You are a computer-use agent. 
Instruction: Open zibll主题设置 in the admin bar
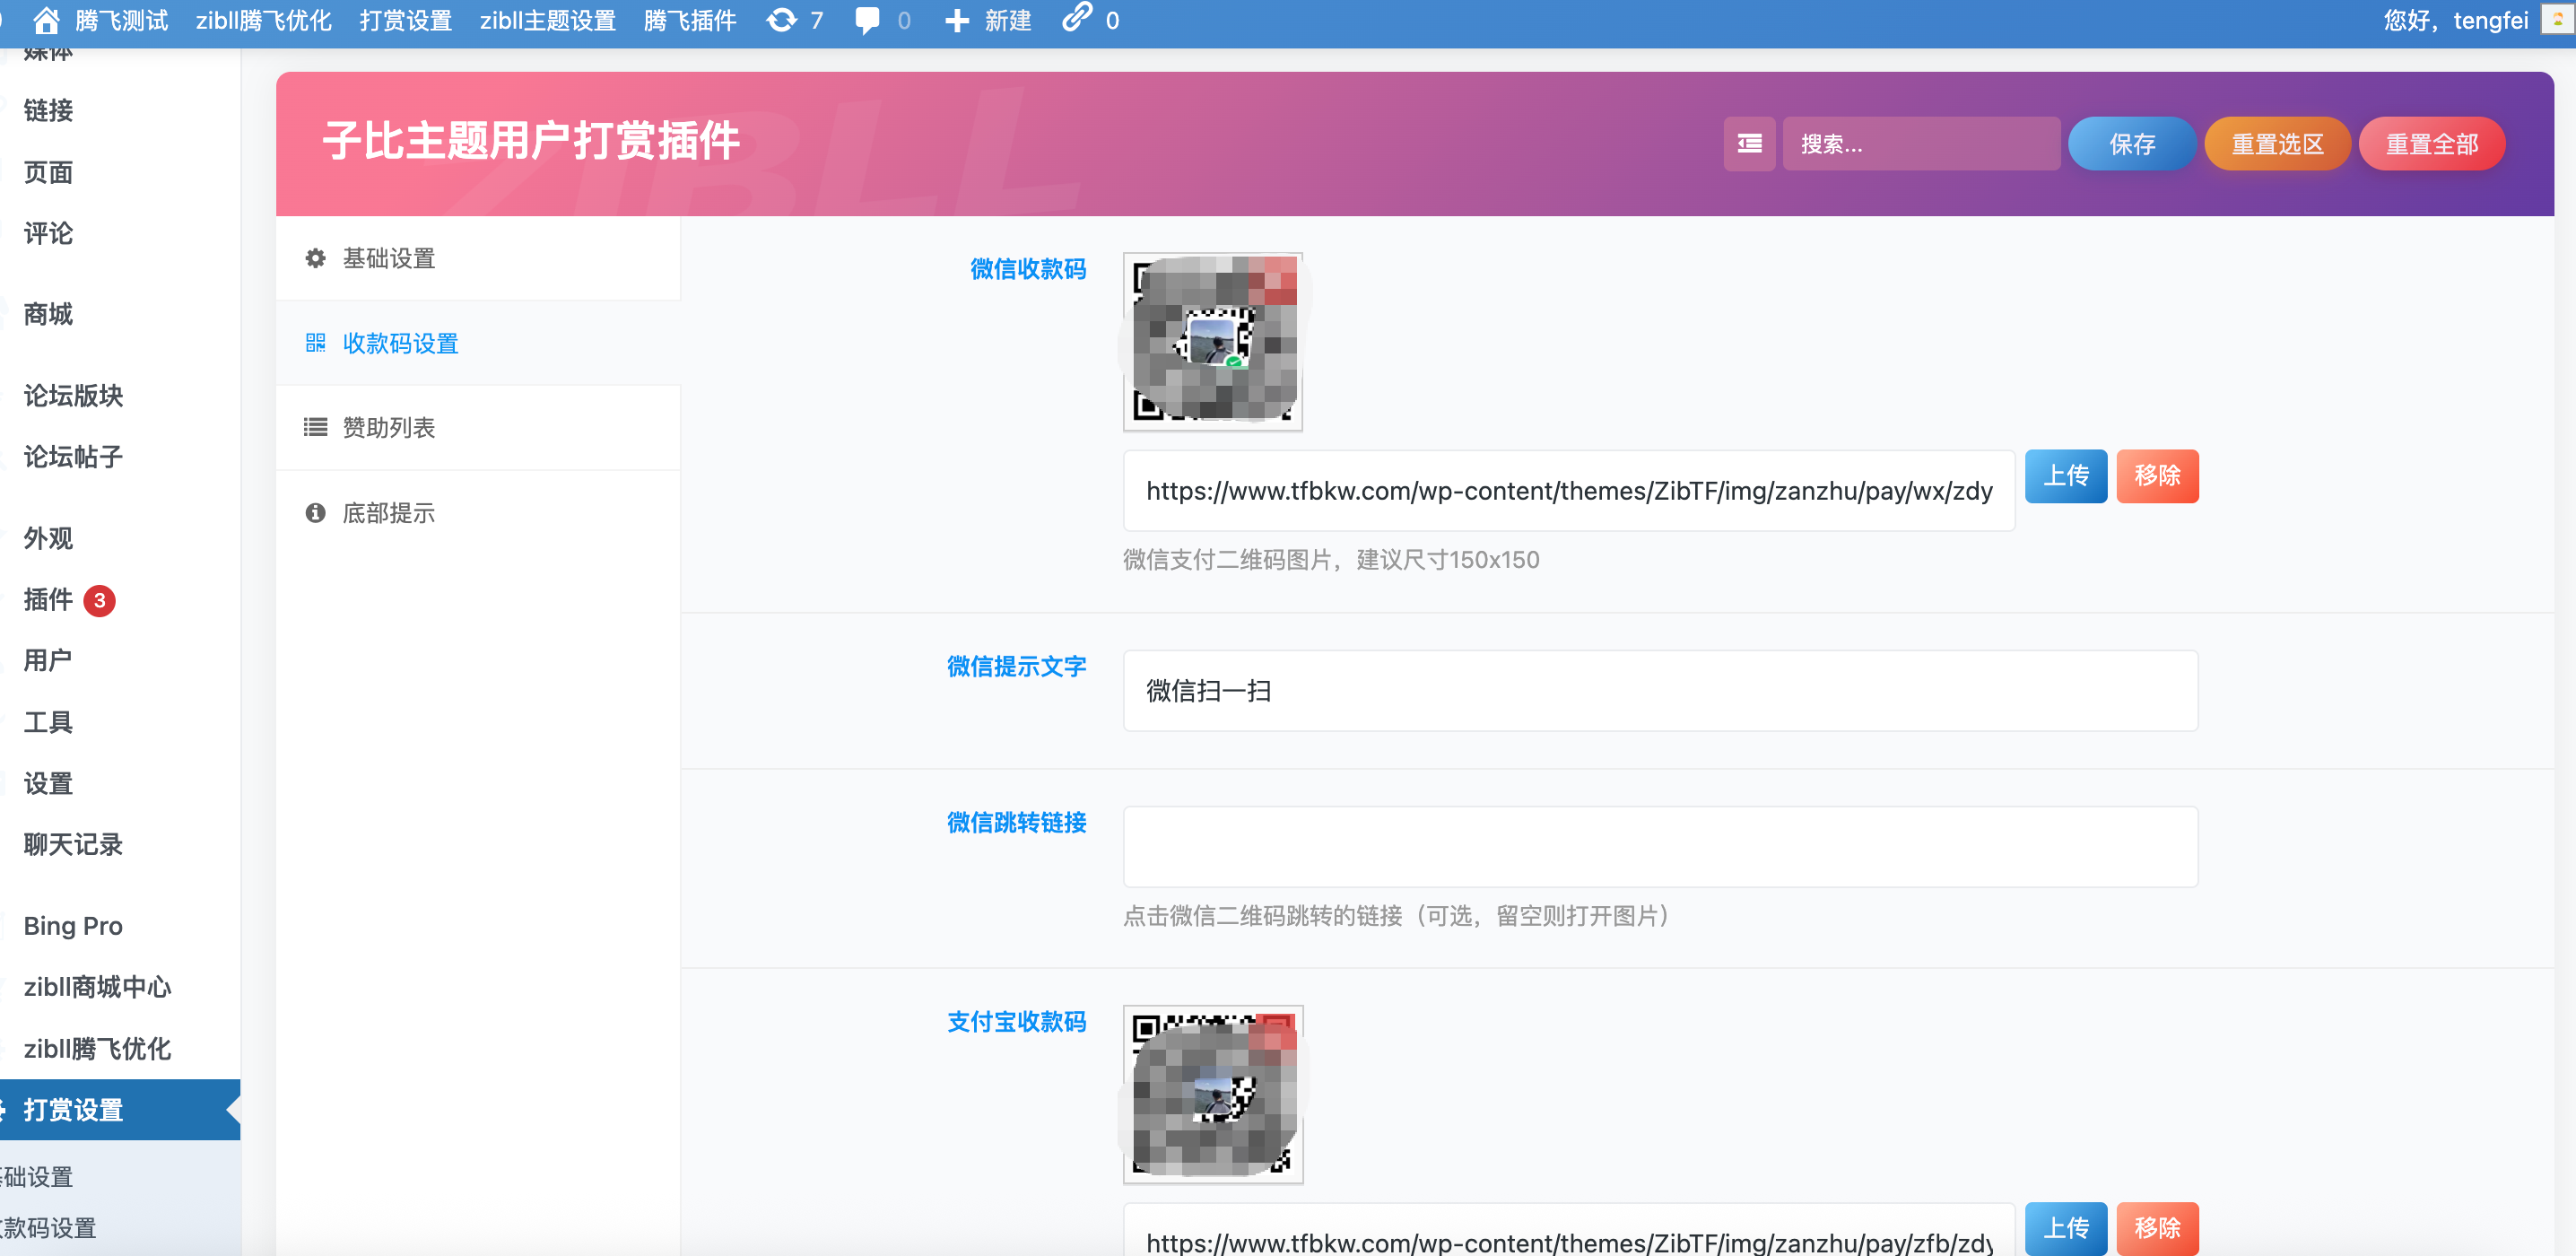pyautogui.click(x=548, y=20)
